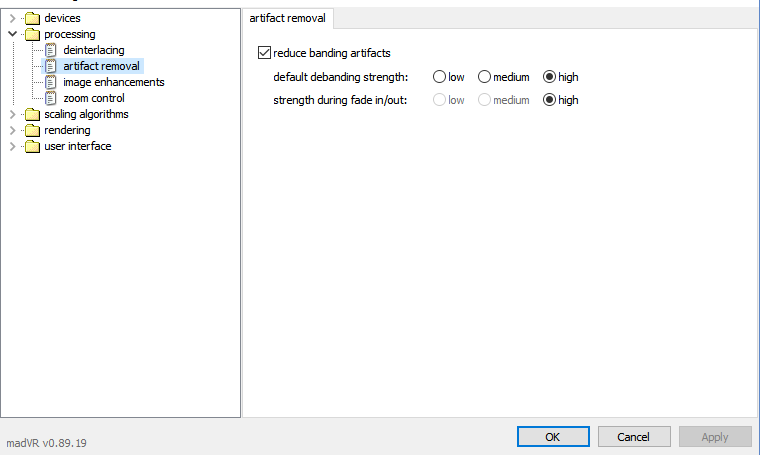Click the user interface folder icon
The width and height of the screenshot is (760, 455).
tap(32, 146)
